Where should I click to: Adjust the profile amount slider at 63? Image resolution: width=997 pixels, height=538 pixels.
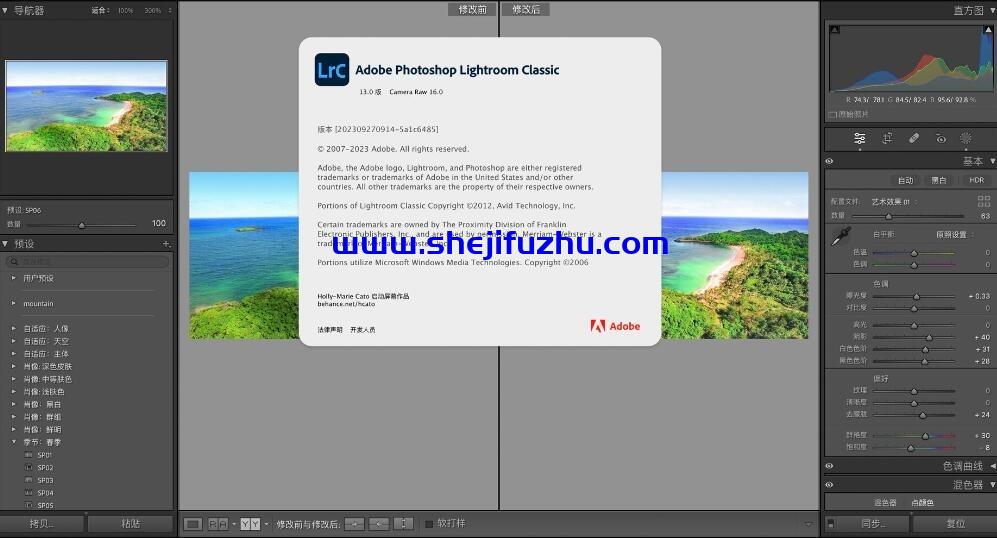pyautogui.click(x=888, y=216)
